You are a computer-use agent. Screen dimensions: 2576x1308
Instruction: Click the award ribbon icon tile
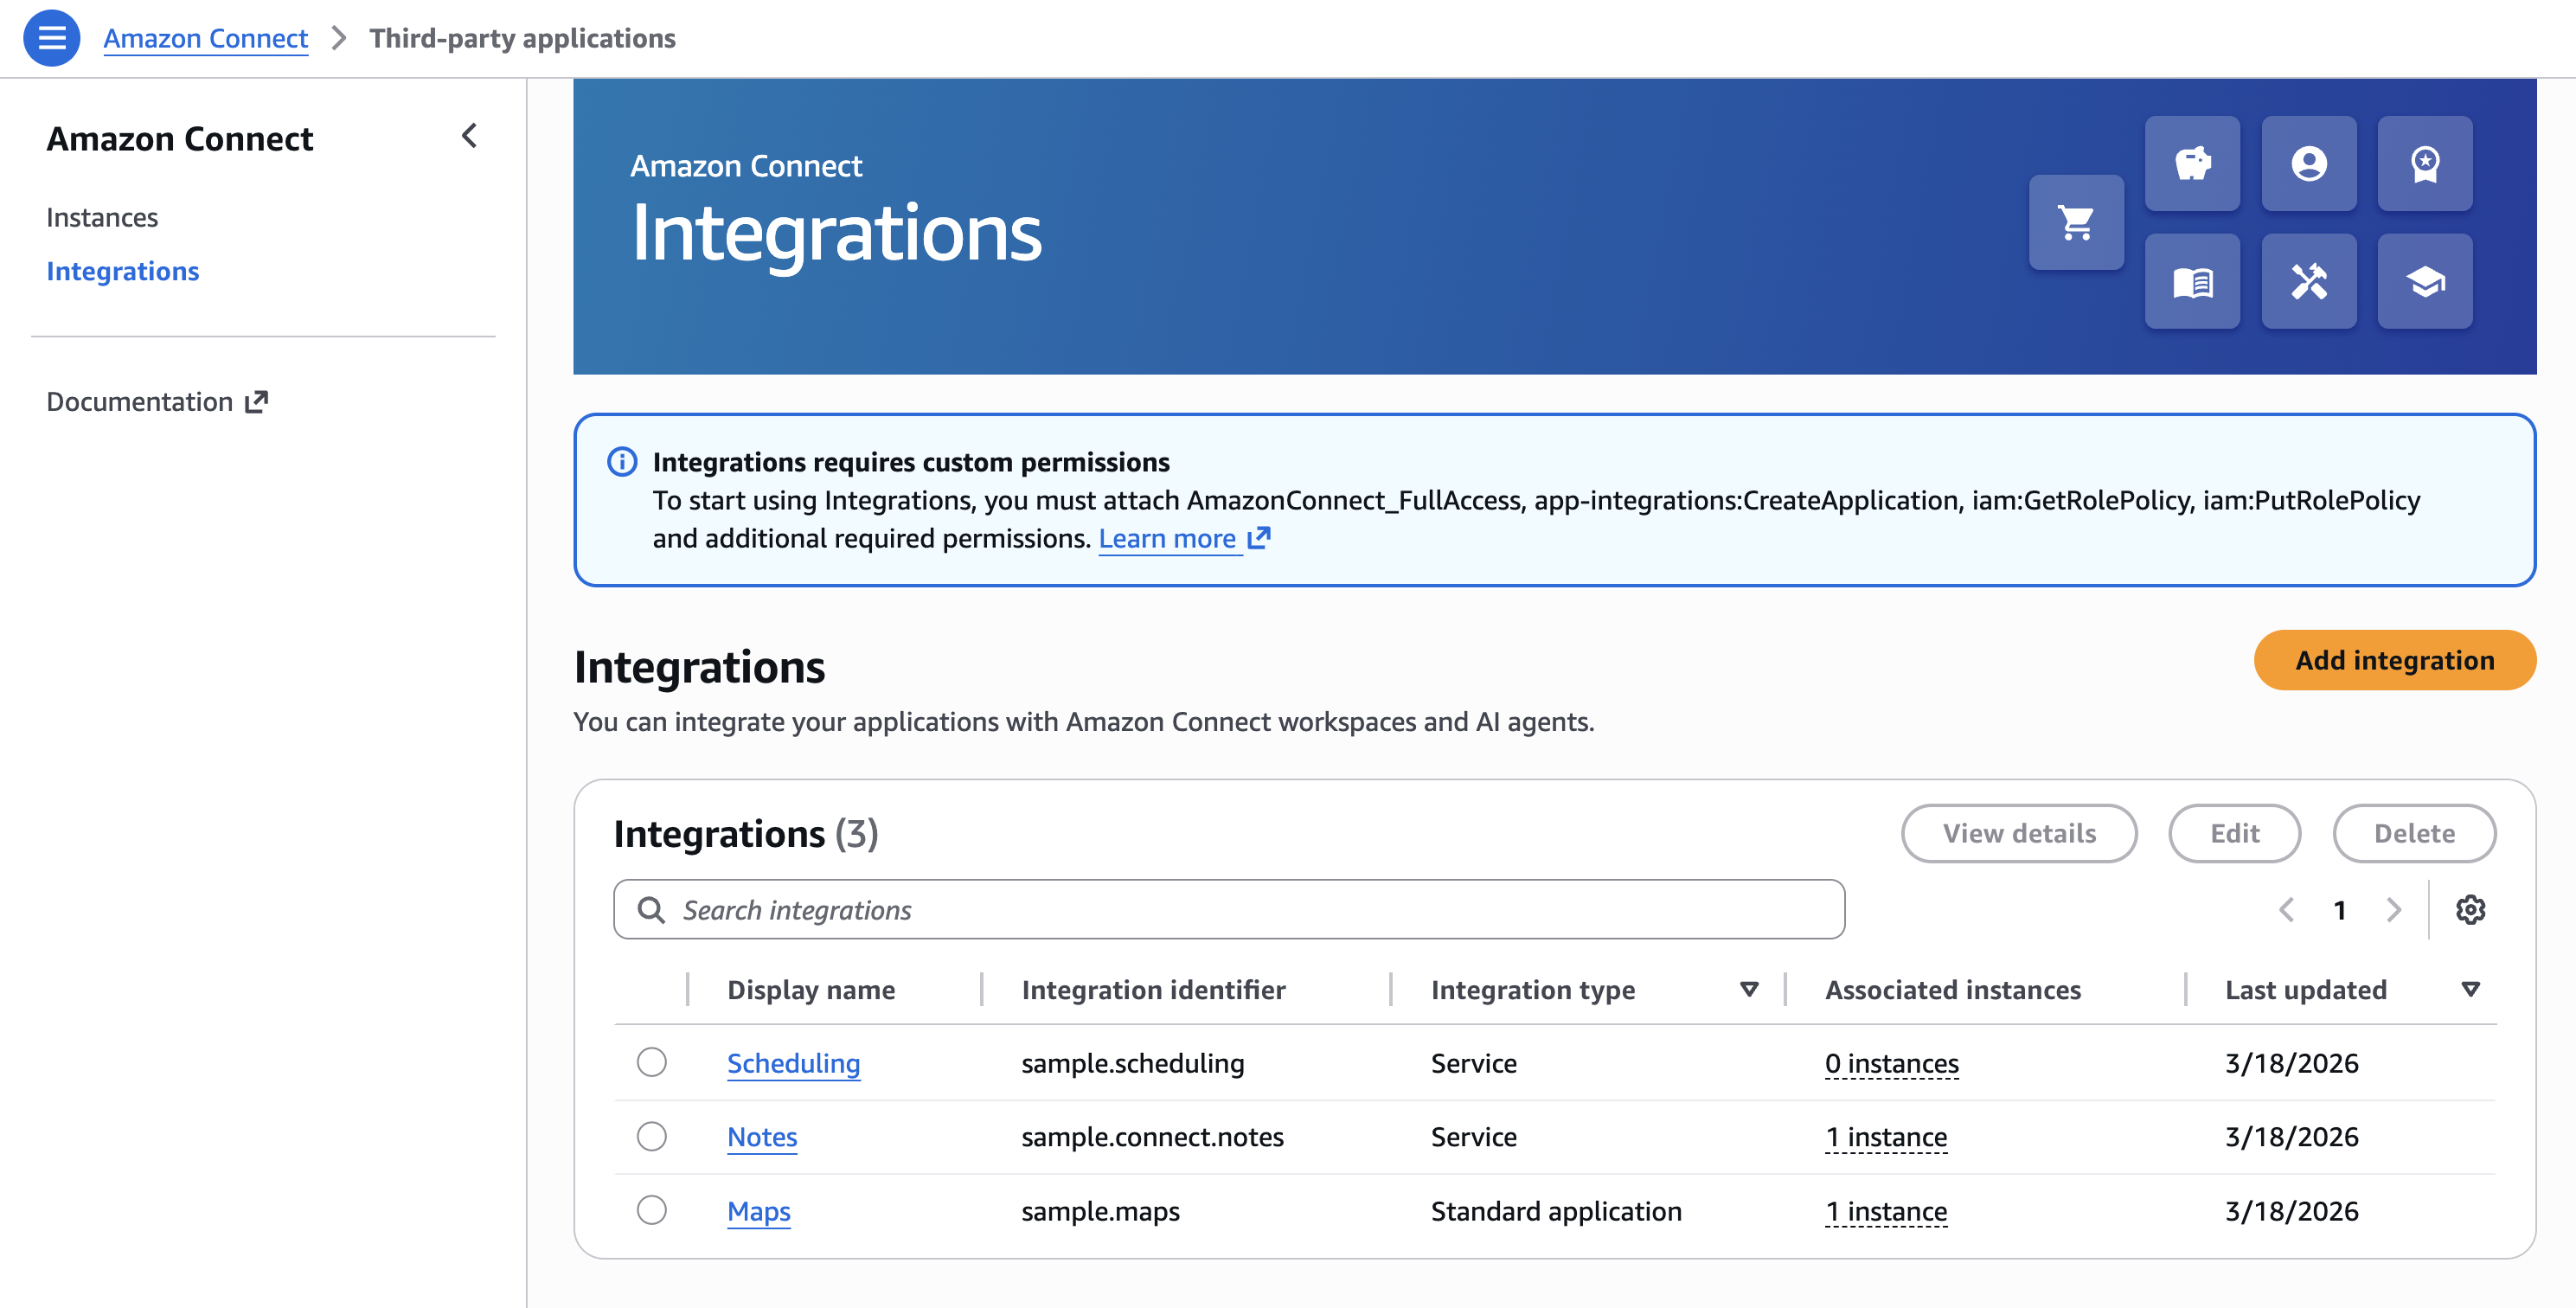pyautogui.click(x=2424, y=163)
